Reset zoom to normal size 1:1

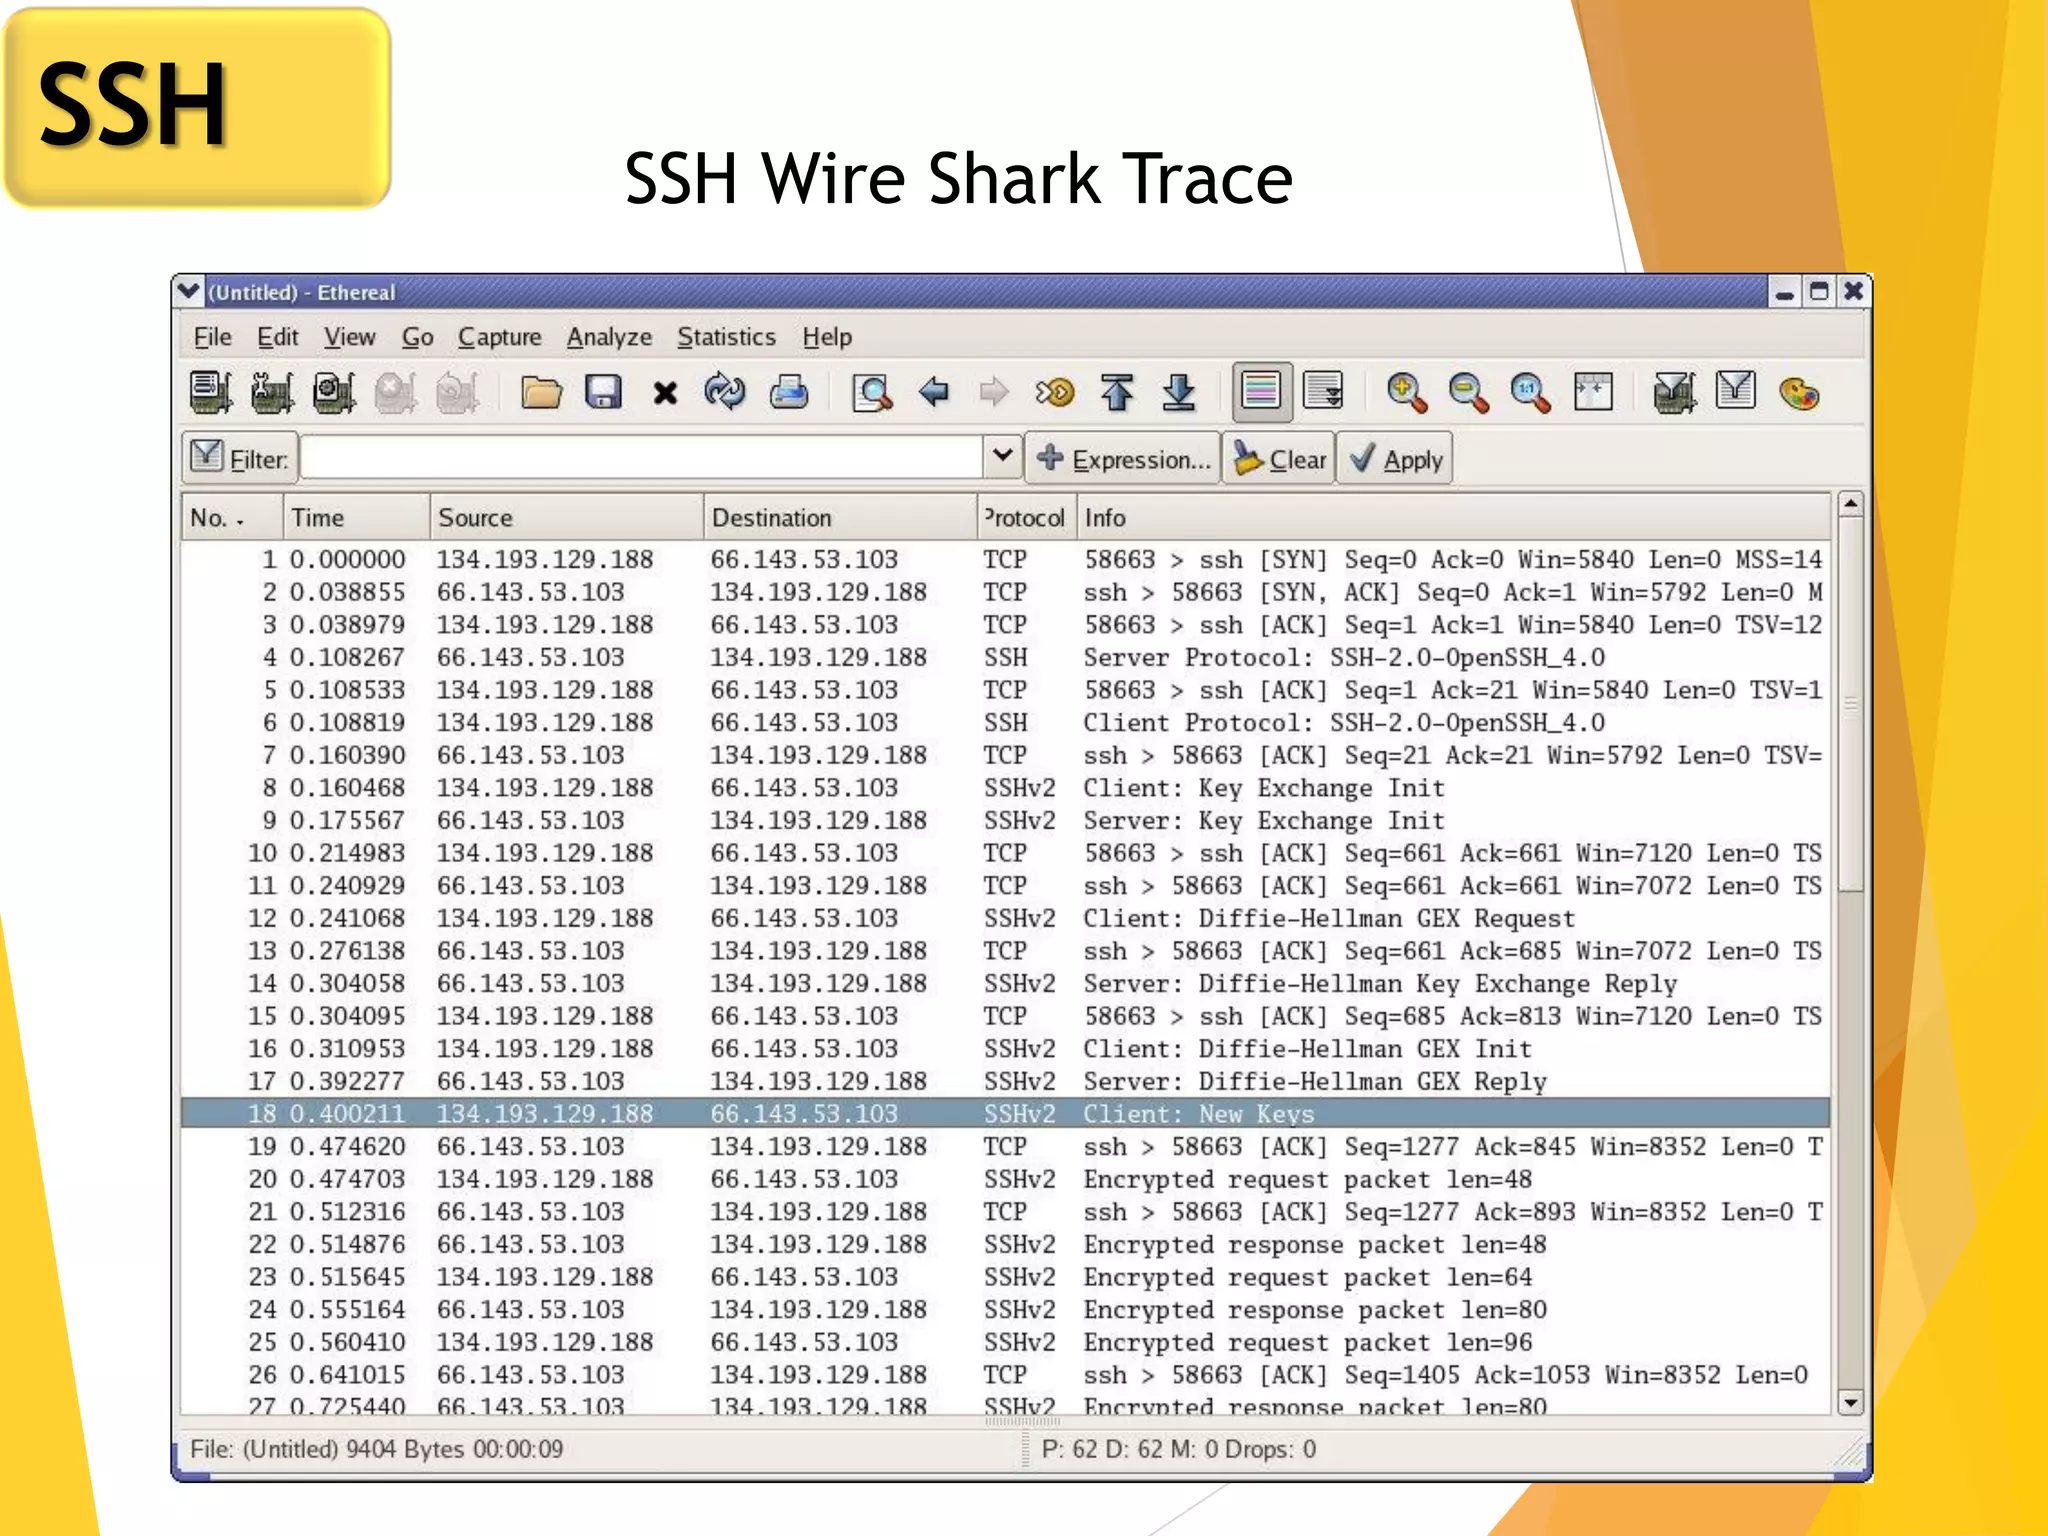1530,392
